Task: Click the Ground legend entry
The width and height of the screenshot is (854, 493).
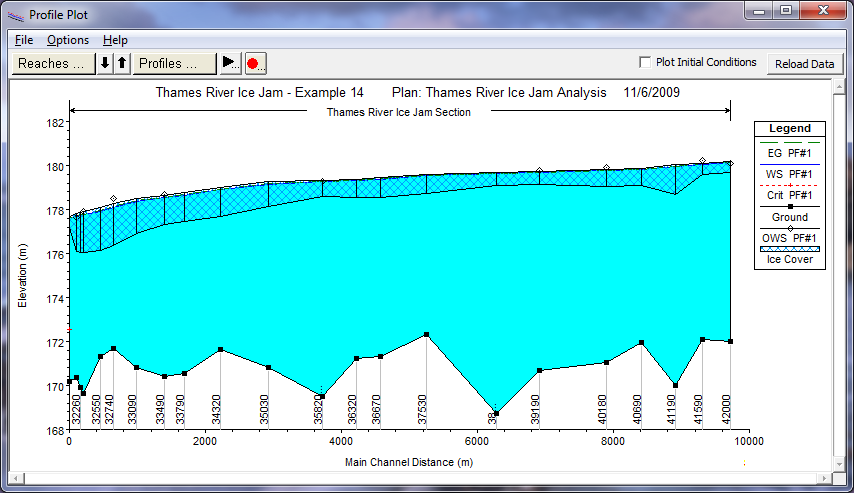Action: click(790, 216)
